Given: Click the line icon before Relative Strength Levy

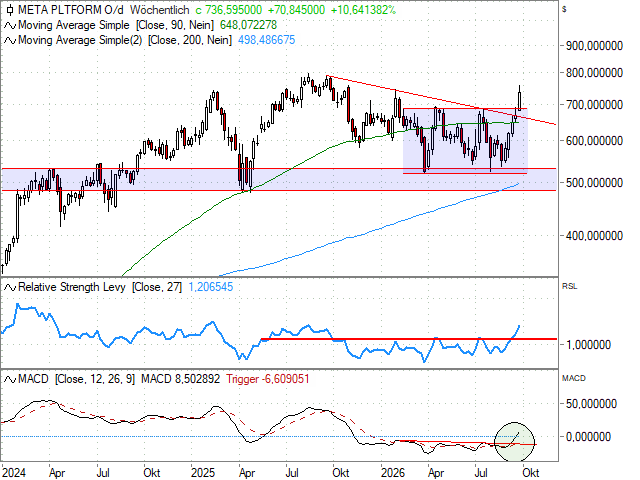Looking at the screenshot, I should pos(10,287).
